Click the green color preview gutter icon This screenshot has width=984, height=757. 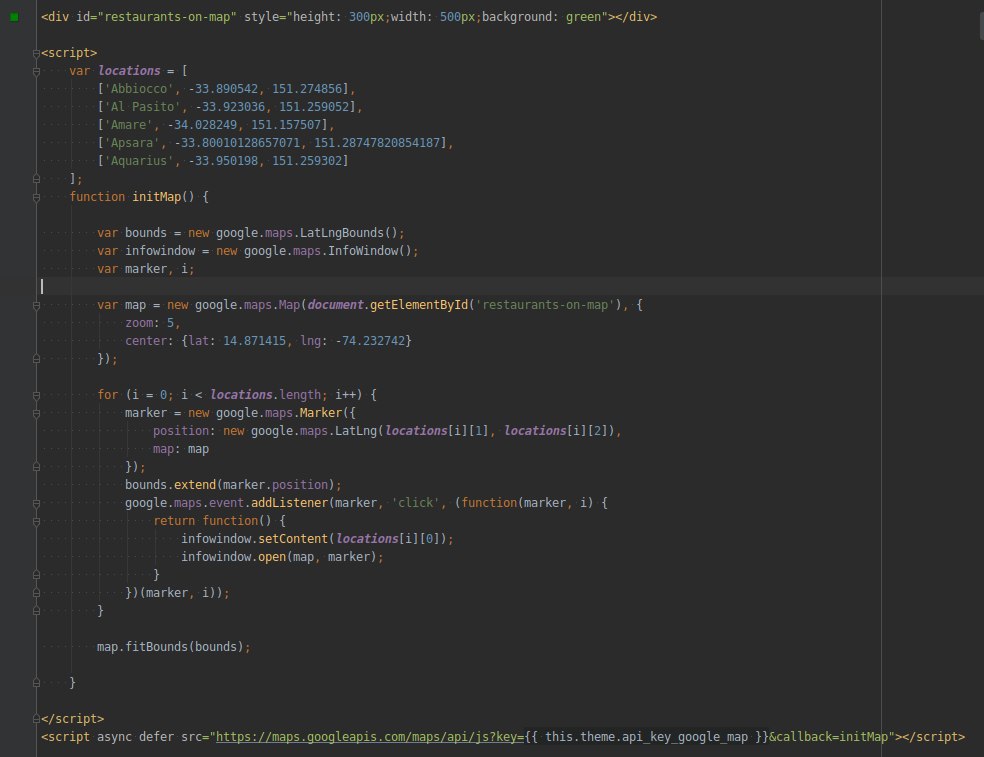(14, 17)
